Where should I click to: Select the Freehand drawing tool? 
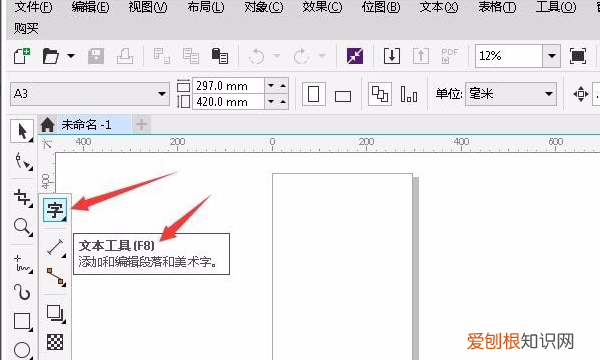[23, 264]
